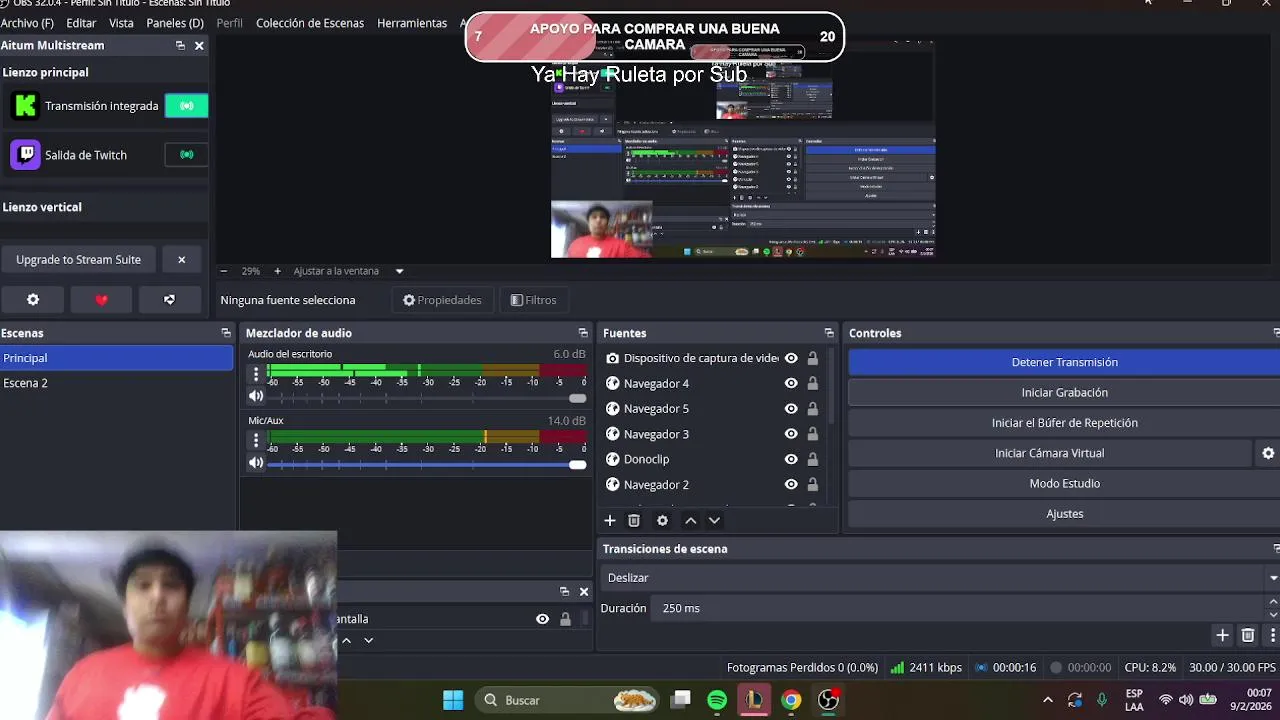Remove the scene transition with trash icon
The width and height of the screenshot is (1280, 720).
pos(1248,635)
